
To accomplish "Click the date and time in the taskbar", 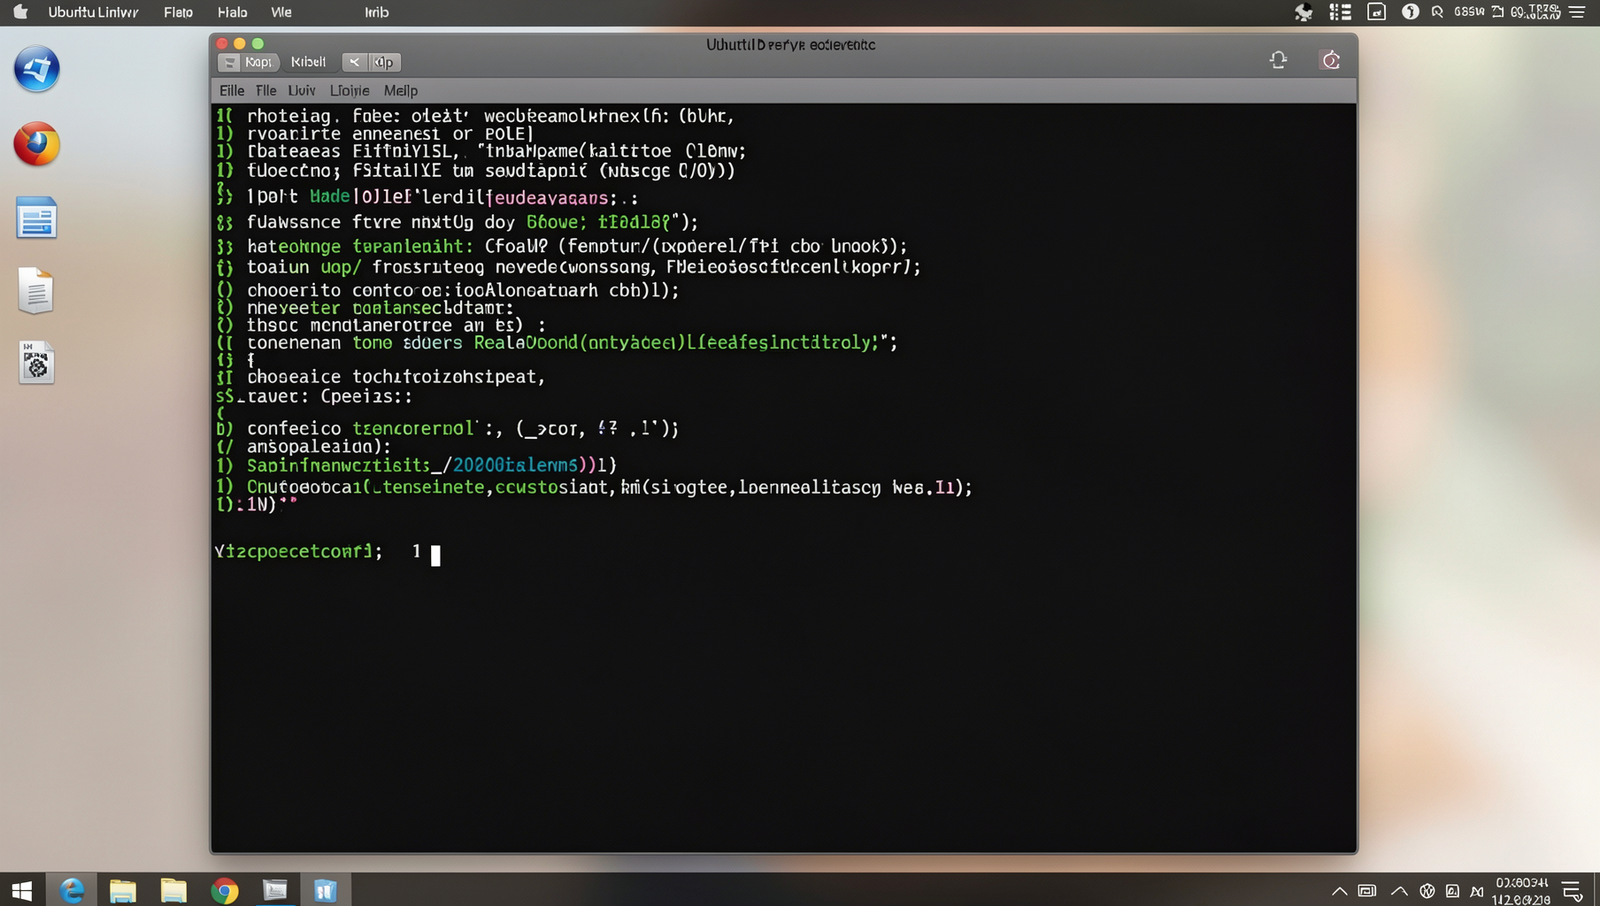I will 1521,891.
